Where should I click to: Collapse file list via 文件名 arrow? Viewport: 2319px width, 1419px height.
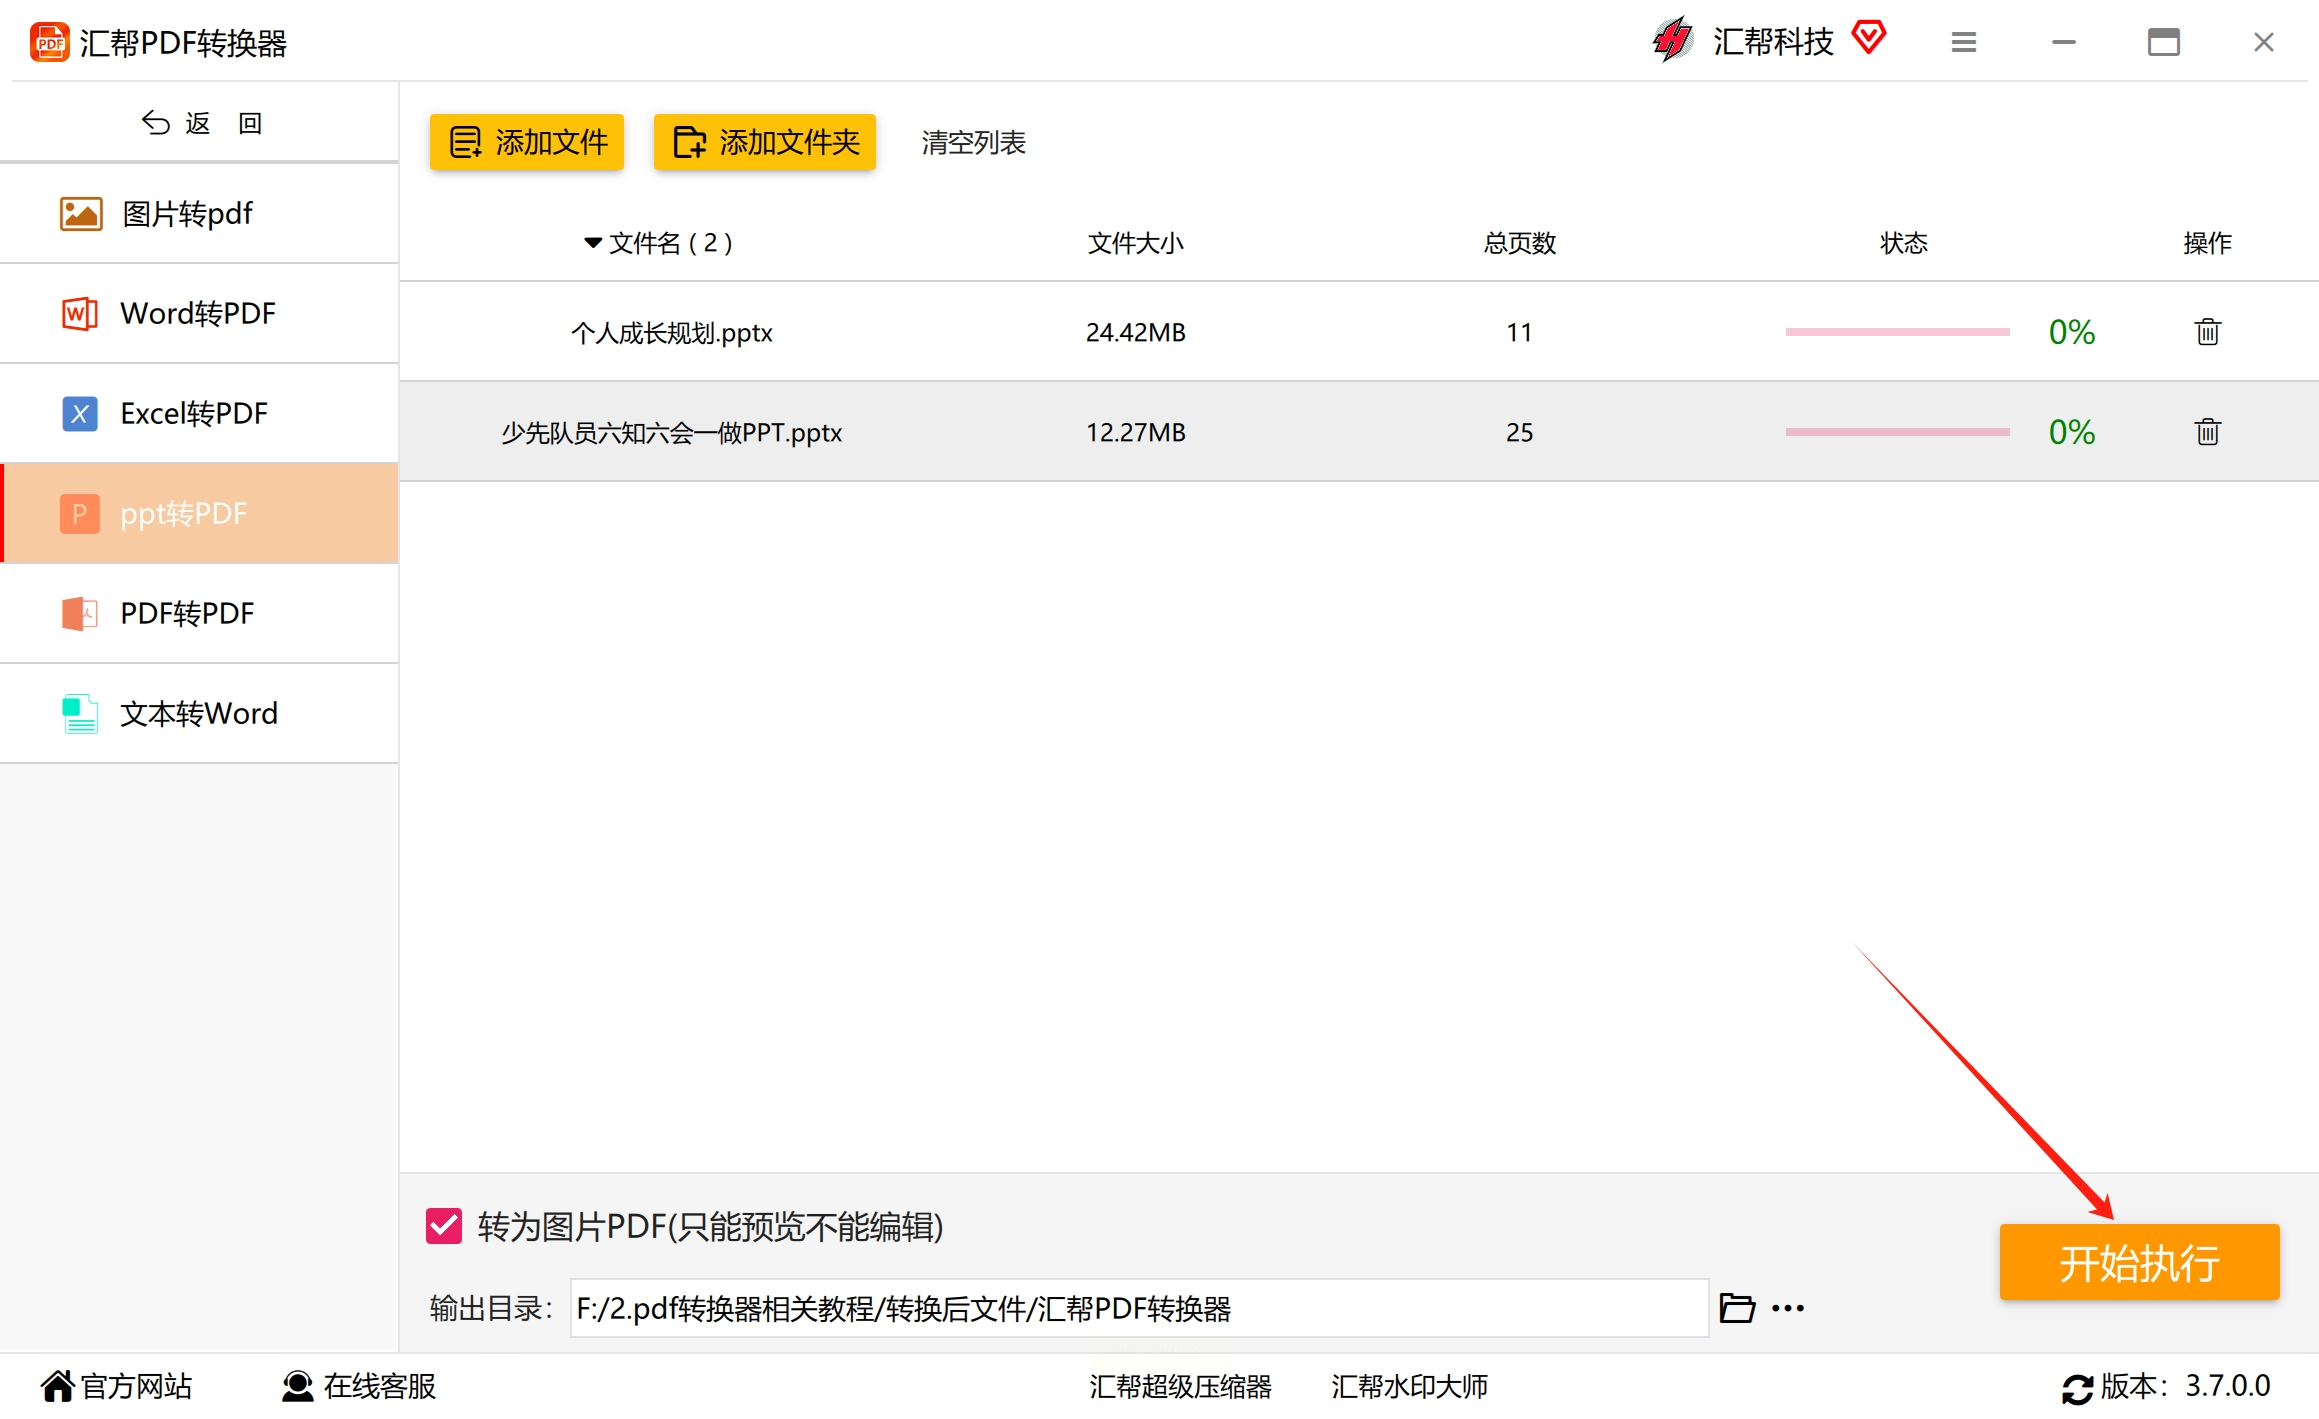pyautogui.click(x=593, y=243)
